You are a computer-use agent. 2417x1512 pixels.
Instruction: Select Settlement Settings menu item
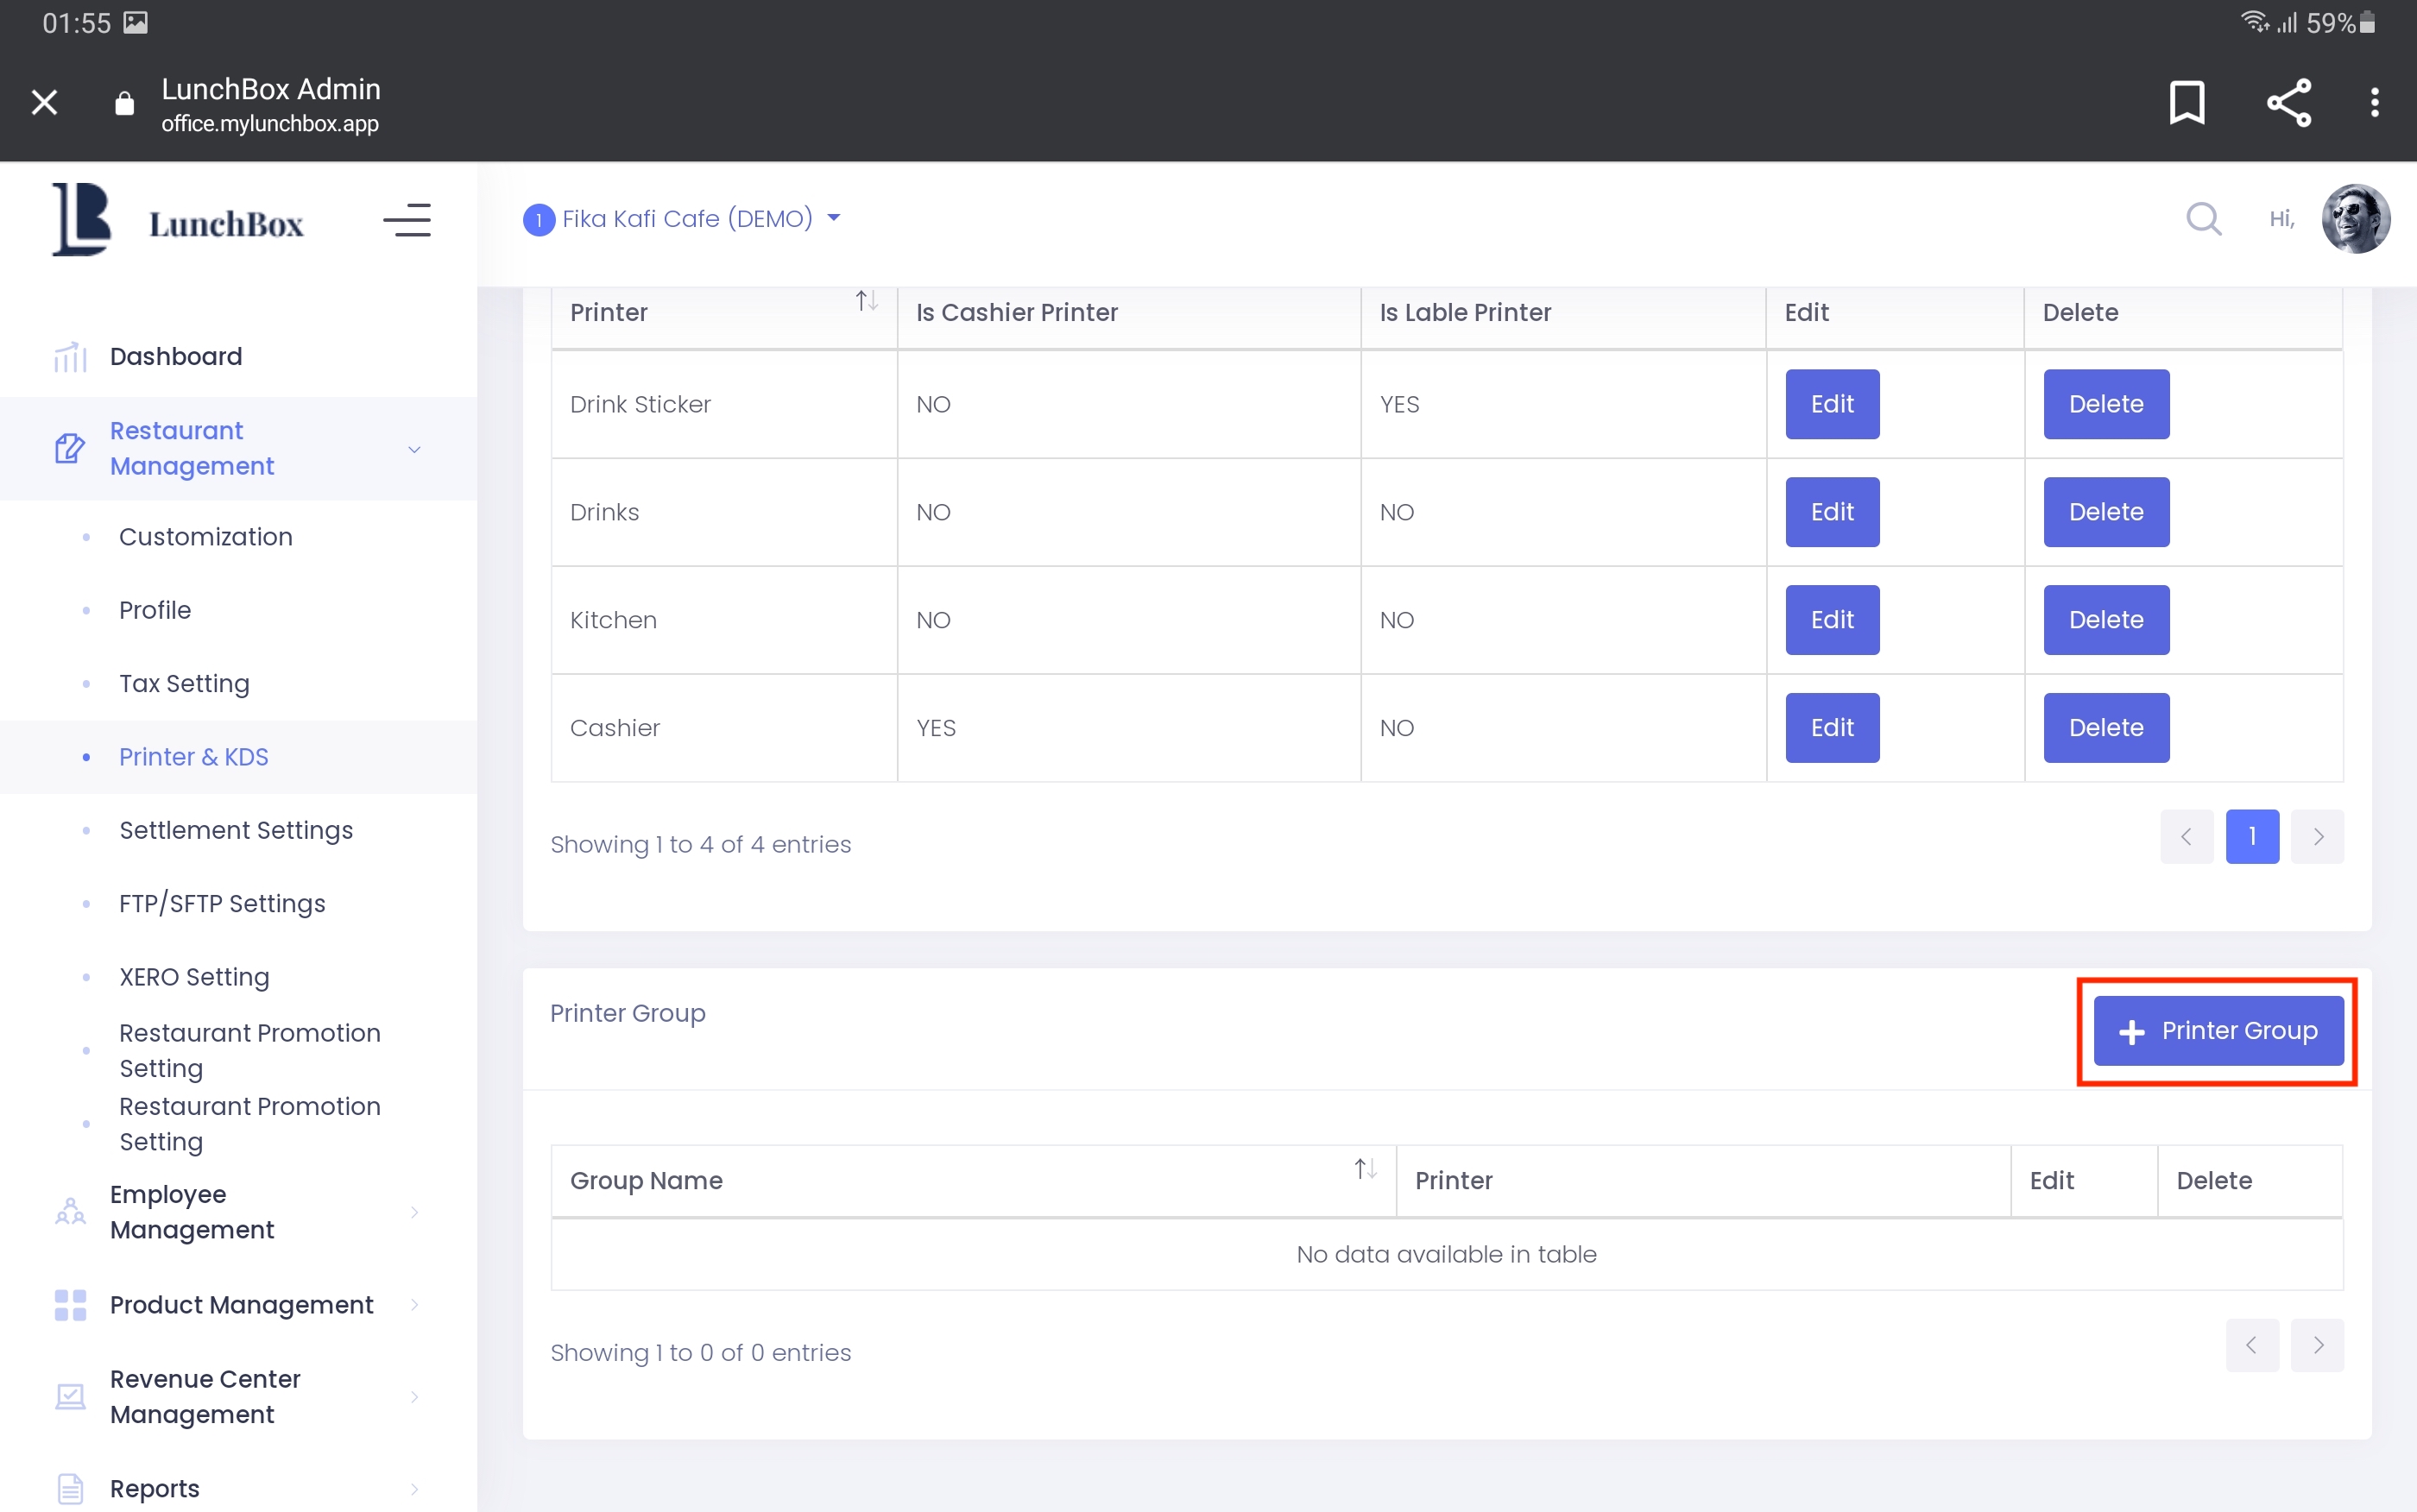pos(236,830)
